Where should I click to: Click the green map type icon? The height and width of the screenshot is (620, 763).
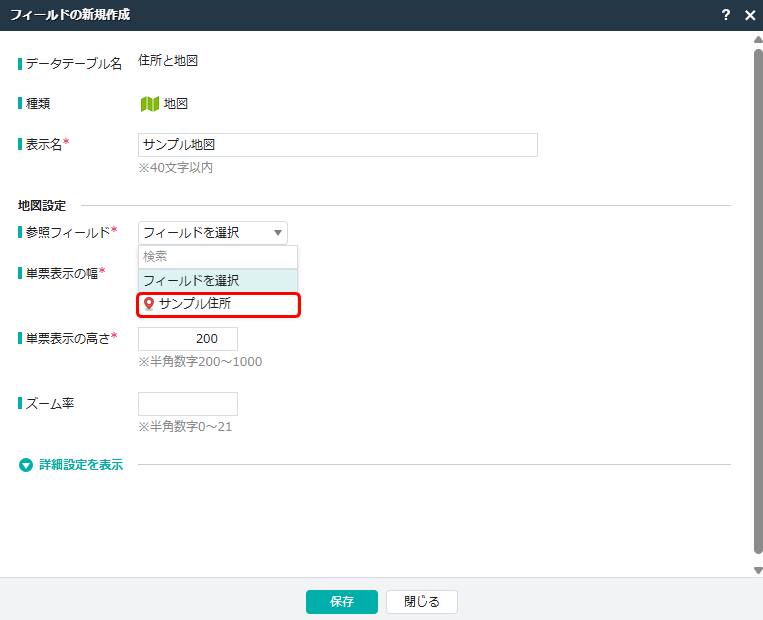pos(150,104)
